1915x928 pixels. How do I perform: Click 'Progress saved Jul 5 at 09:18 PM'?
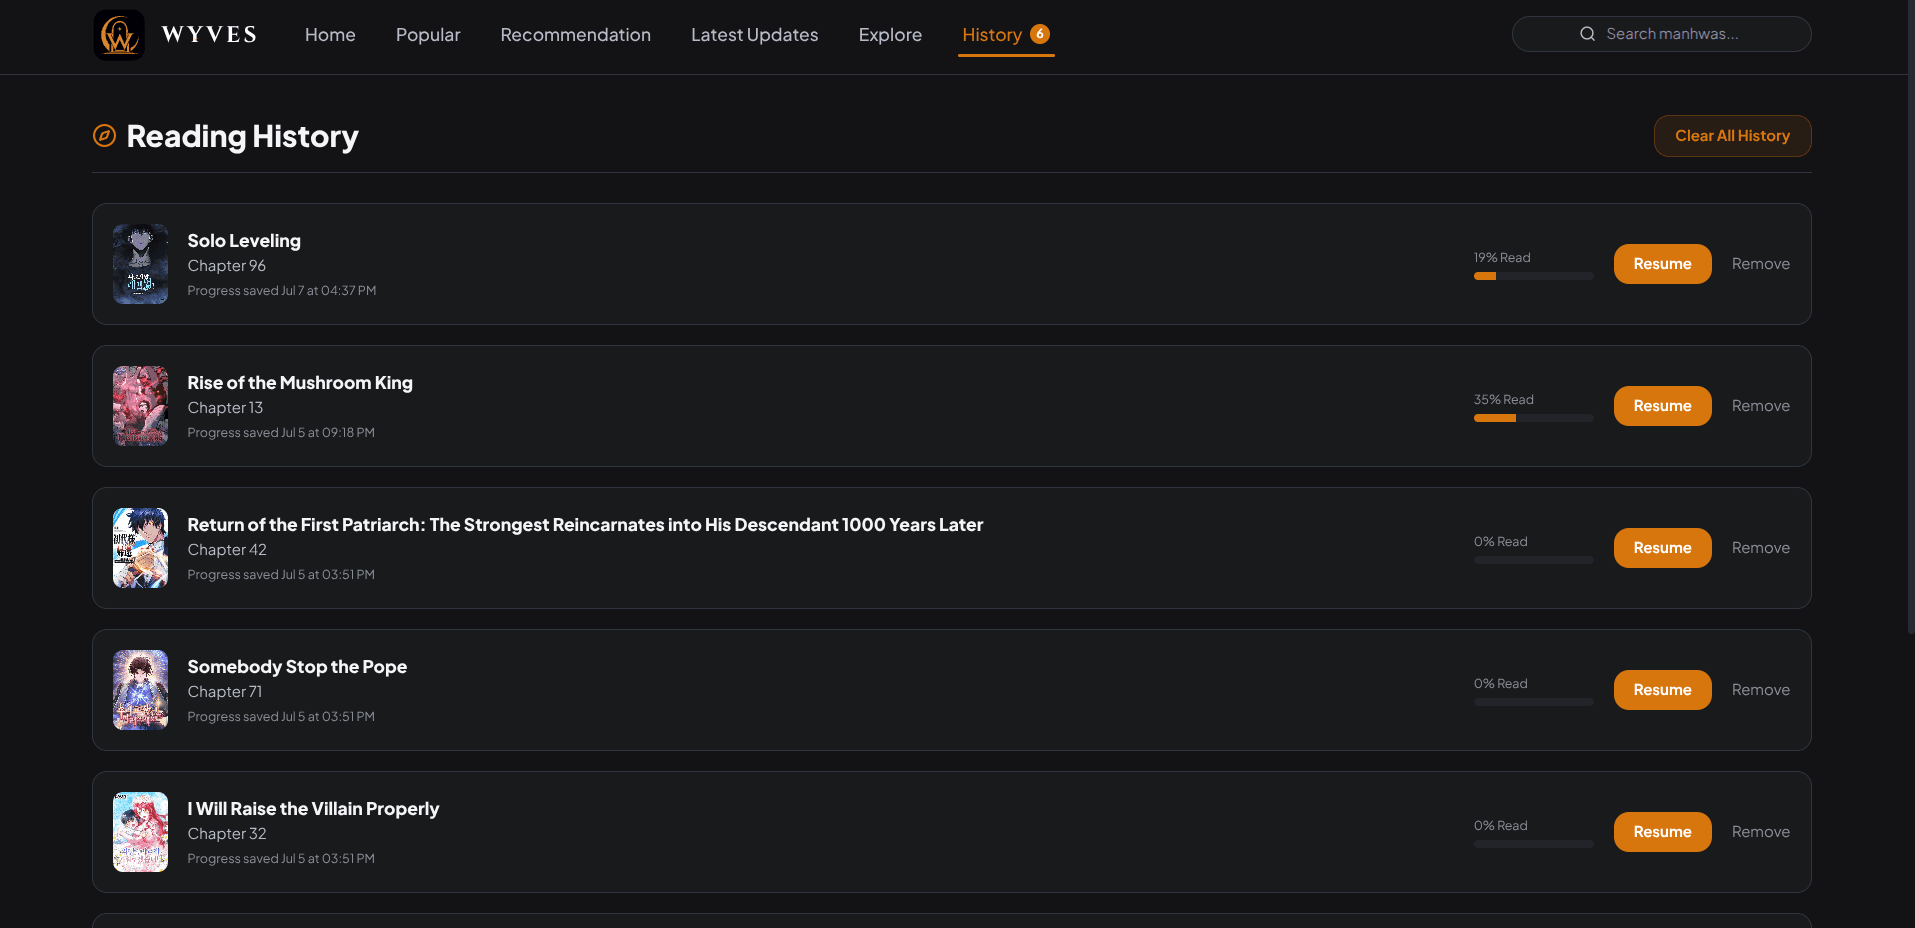tap(281, 433)
